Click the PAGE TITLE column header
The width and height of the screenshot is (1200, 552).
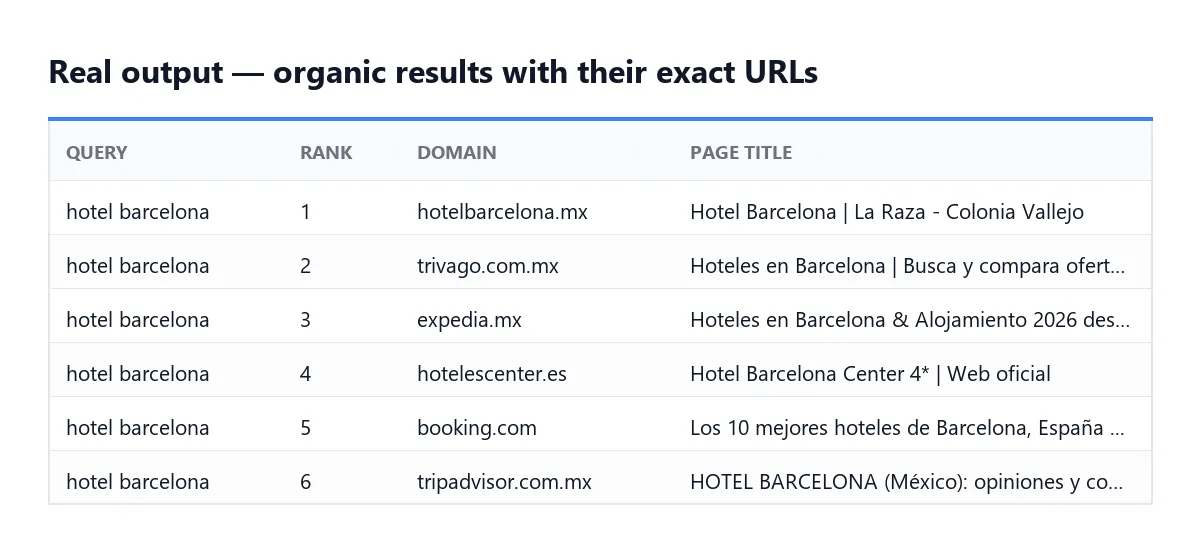[x=741, y=153]
